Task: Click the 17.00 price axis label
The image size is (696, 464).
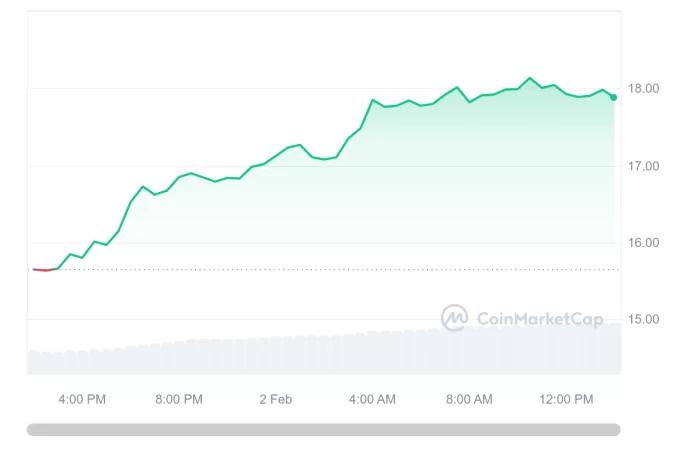Action: coord(645,166)
